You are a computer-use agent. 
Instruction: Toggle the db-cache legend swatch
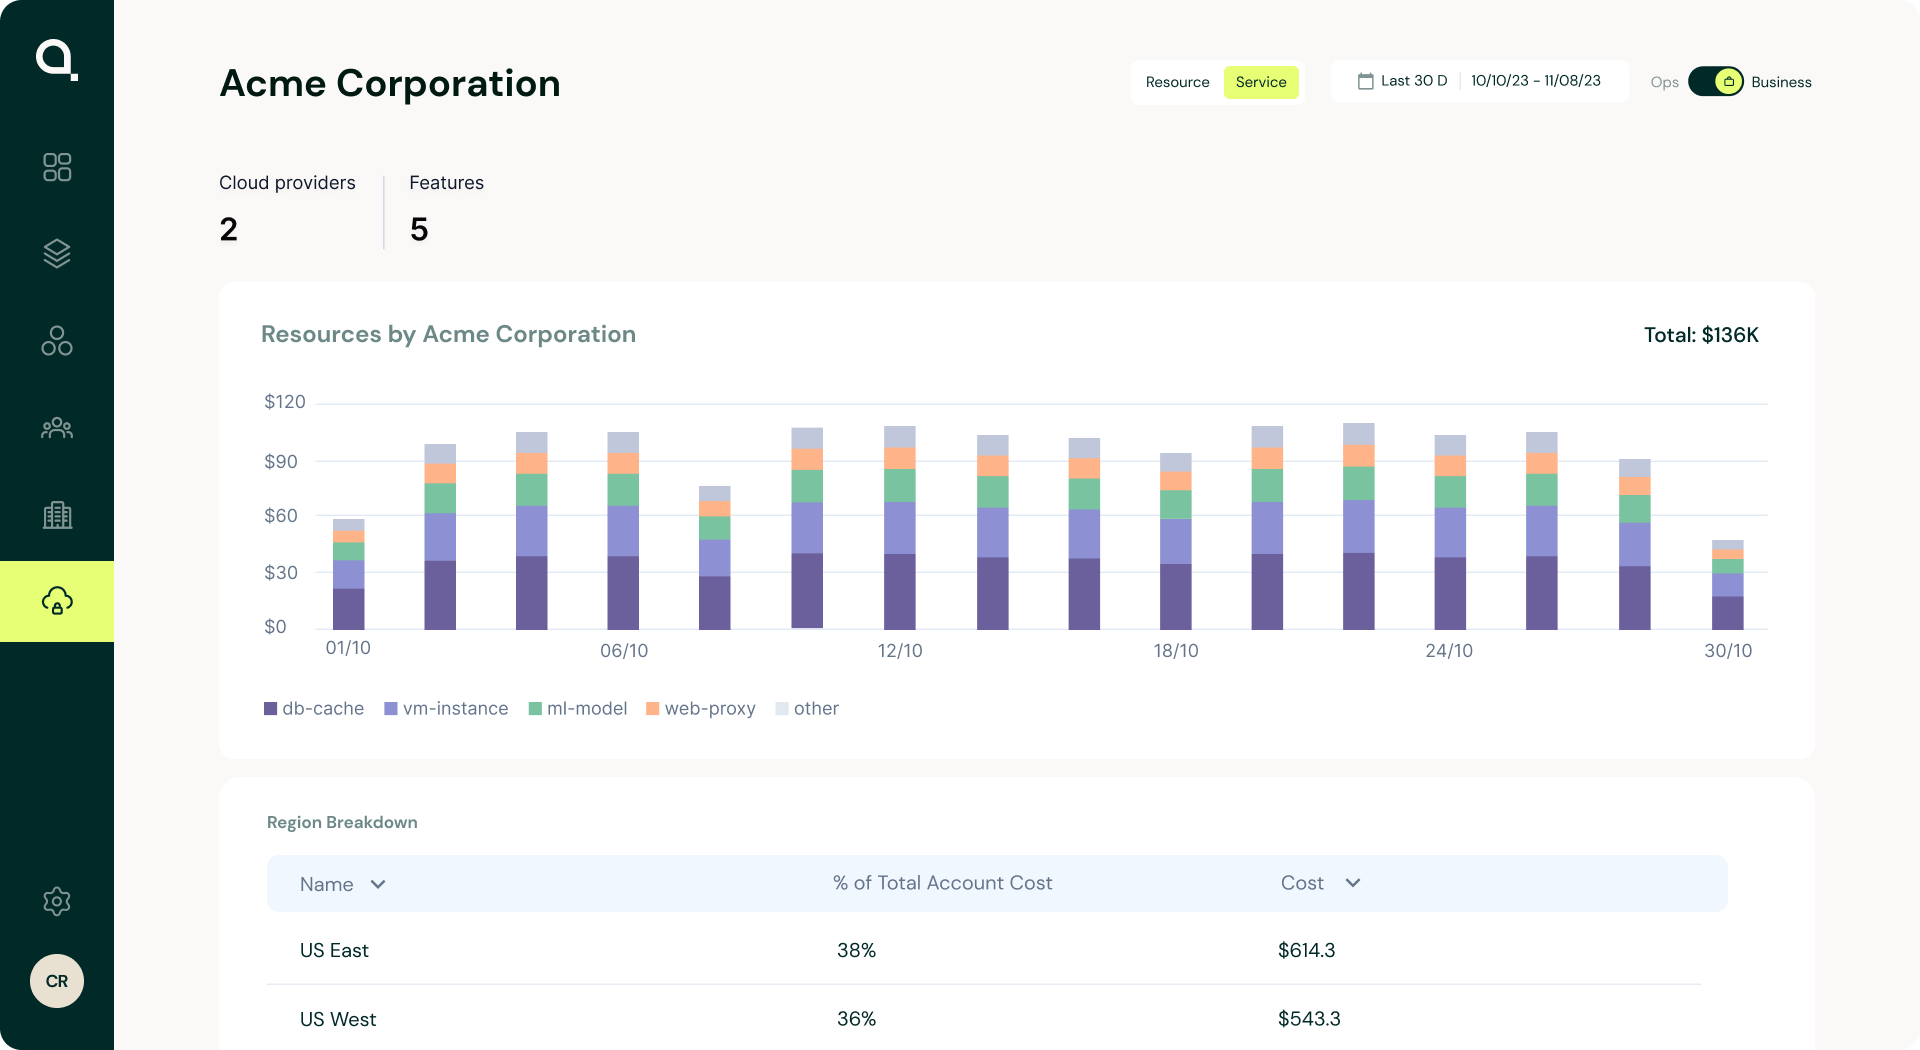pos(270,709)
